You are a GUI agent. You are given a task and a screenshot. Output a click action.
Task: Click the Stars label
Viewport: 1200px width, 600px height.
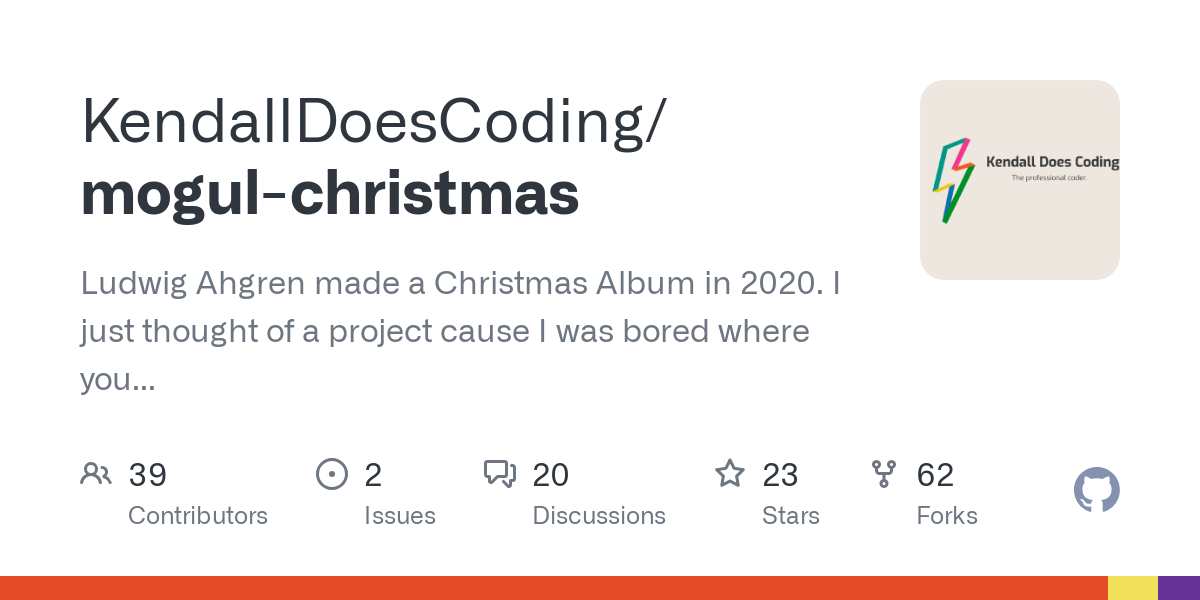791,516
